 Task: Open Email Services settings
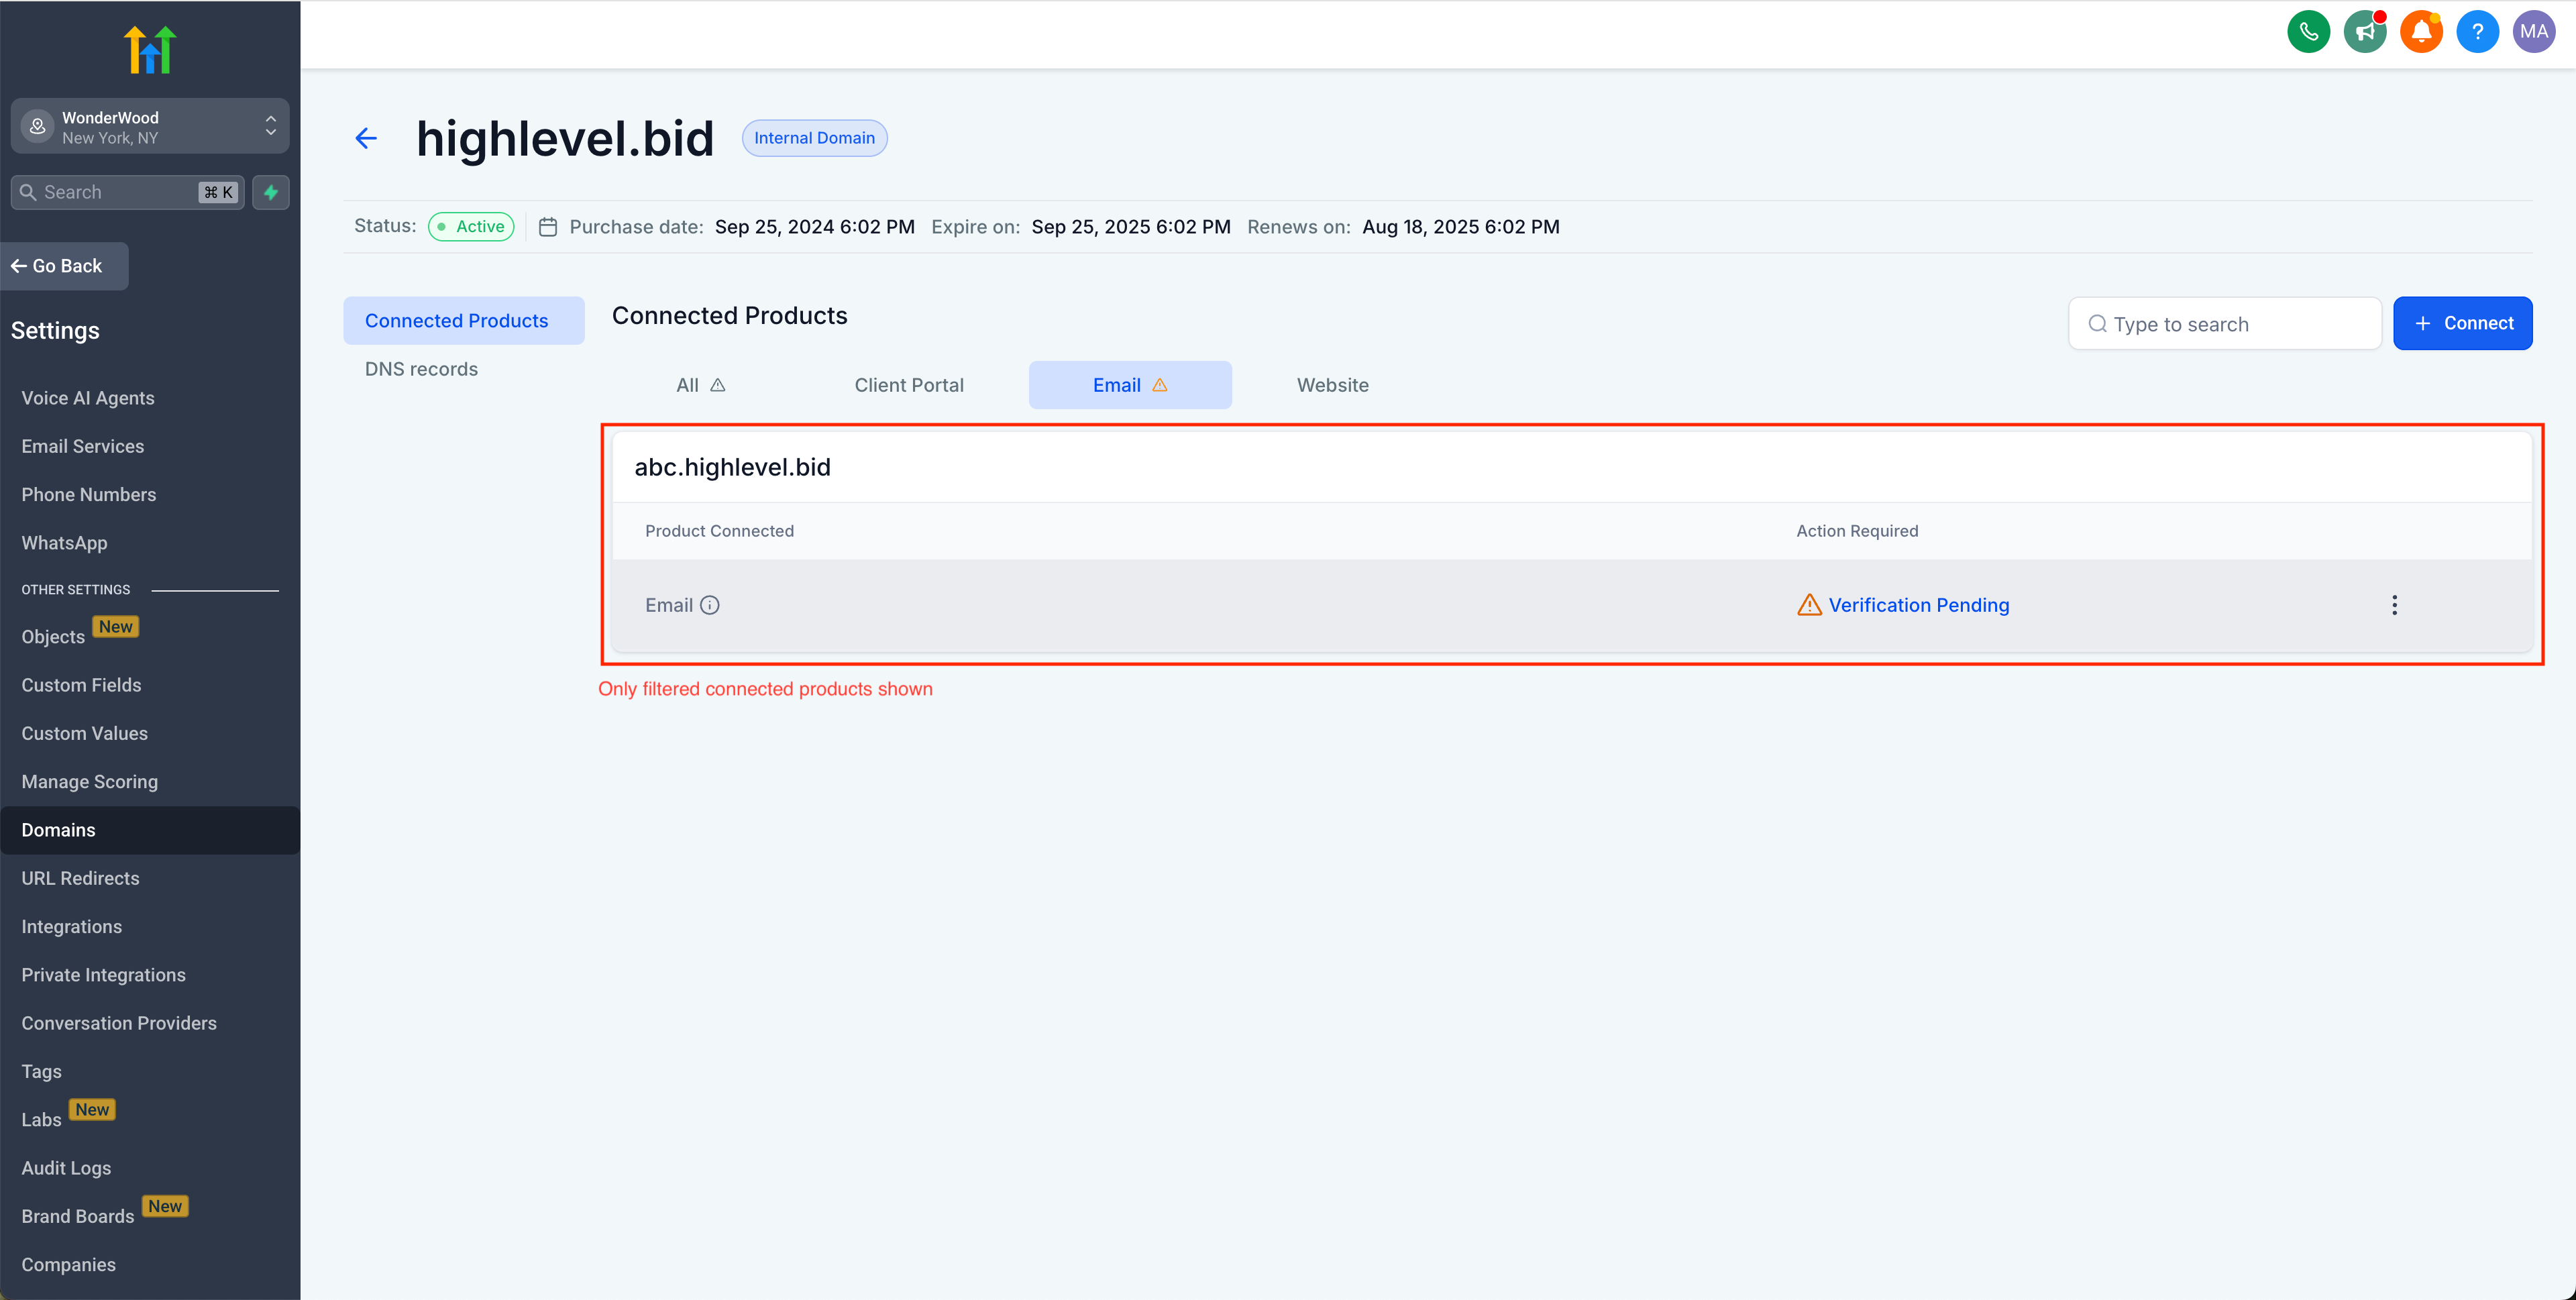pos(83,446)
